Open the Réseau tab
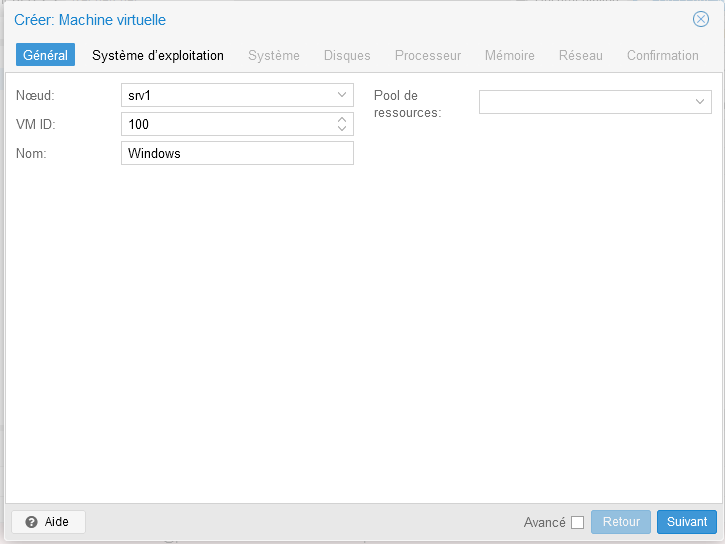Viewport: 725px width, 544px height. (580, 55)
